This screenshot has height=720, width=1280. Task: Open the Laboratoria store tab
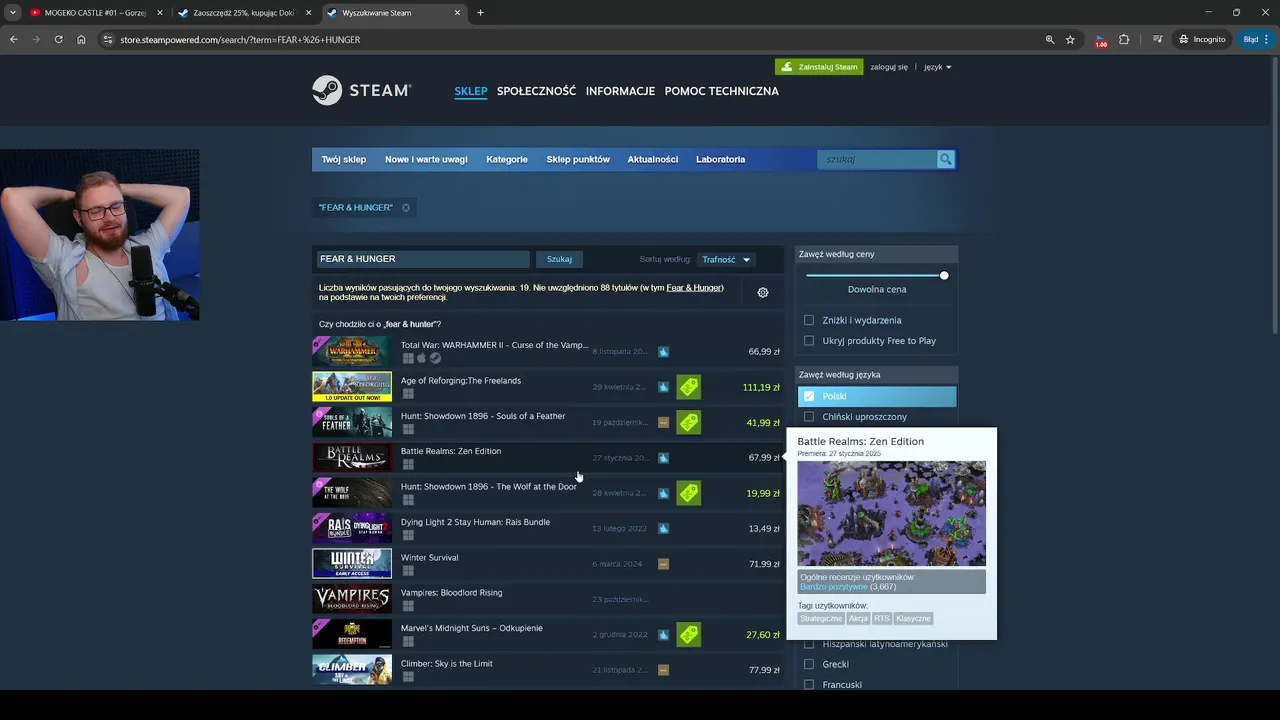(x=720, y=159)
